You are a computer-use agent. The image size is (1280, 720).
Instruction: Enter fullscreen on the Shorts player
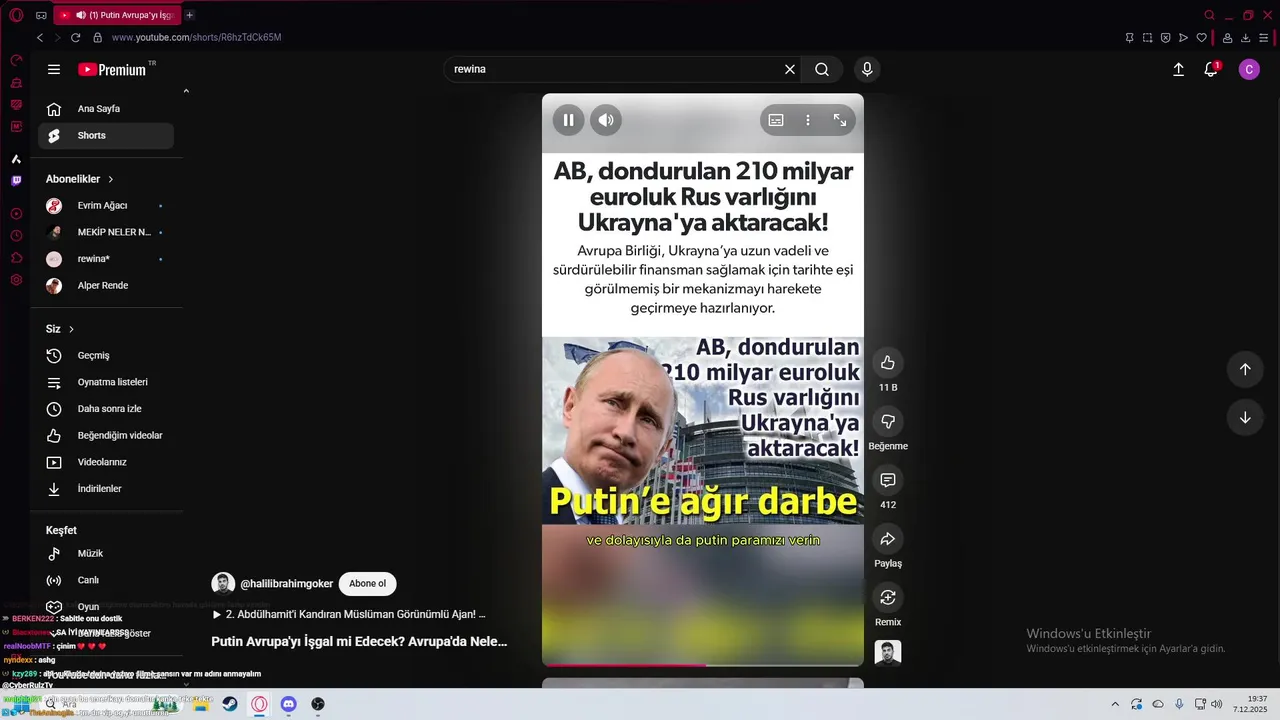(x=840, y=120)
